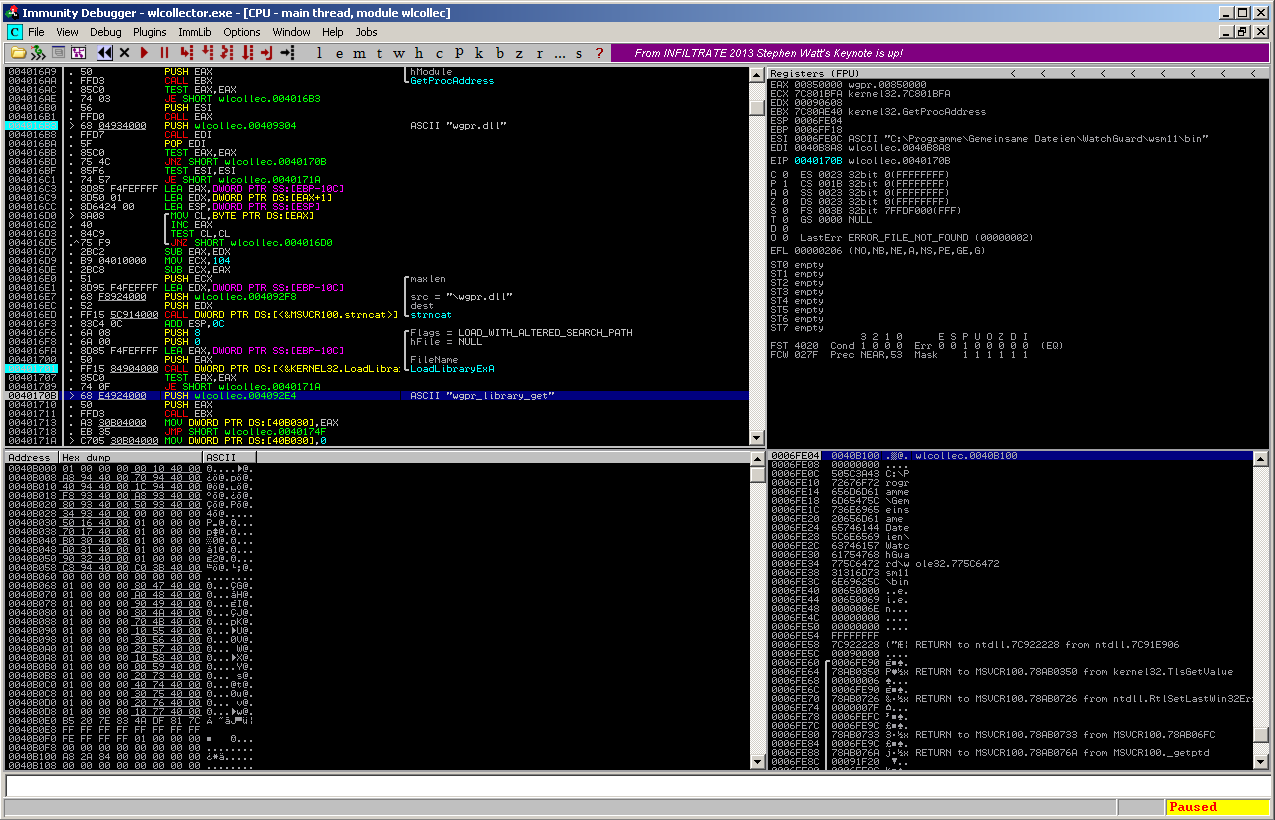Close the debugged program with the X icon
This screenshot has height=820, width=1275.
(124, 52)
